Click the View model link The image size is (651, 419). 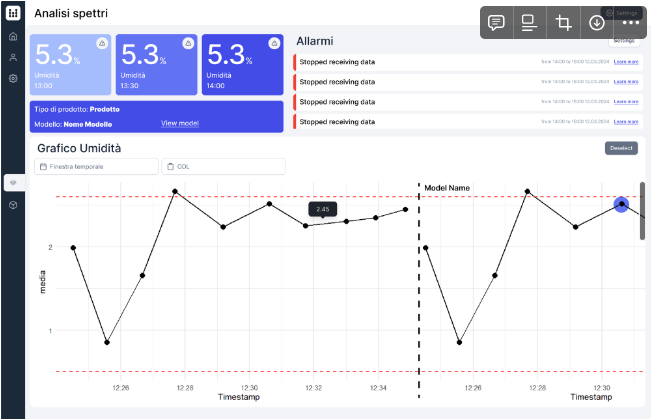point(180,124)
